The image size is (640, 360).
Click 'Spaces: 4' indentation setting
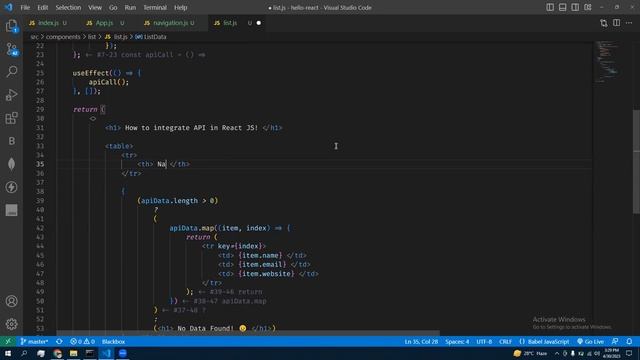457,342
